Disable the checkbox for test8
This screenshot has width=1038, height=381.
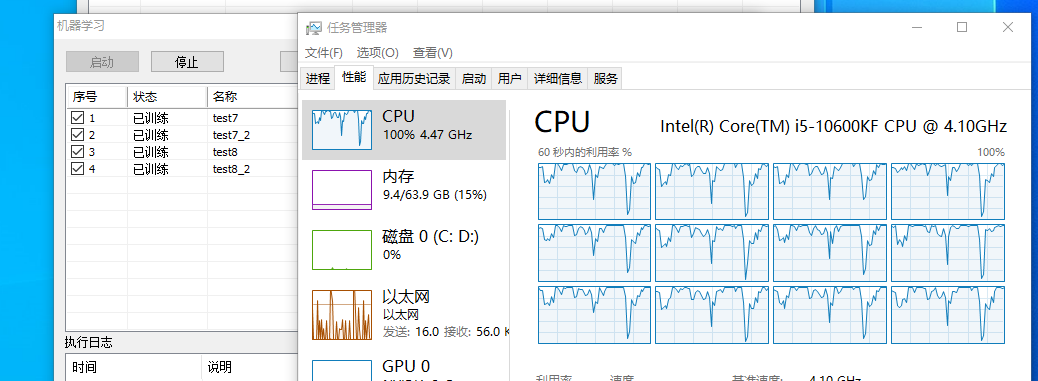coord(77,151)
